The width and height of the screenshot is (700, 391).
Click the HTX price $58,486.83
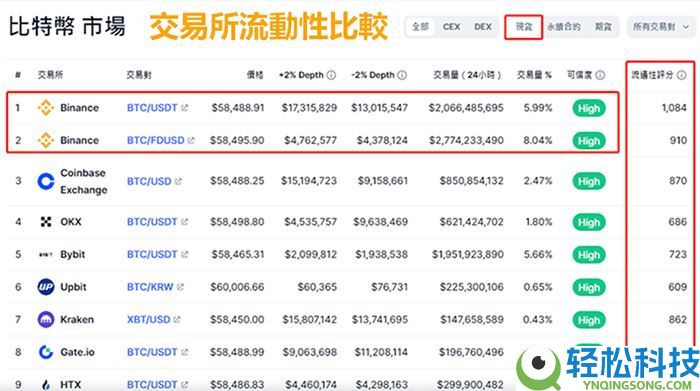coord(237,384)
